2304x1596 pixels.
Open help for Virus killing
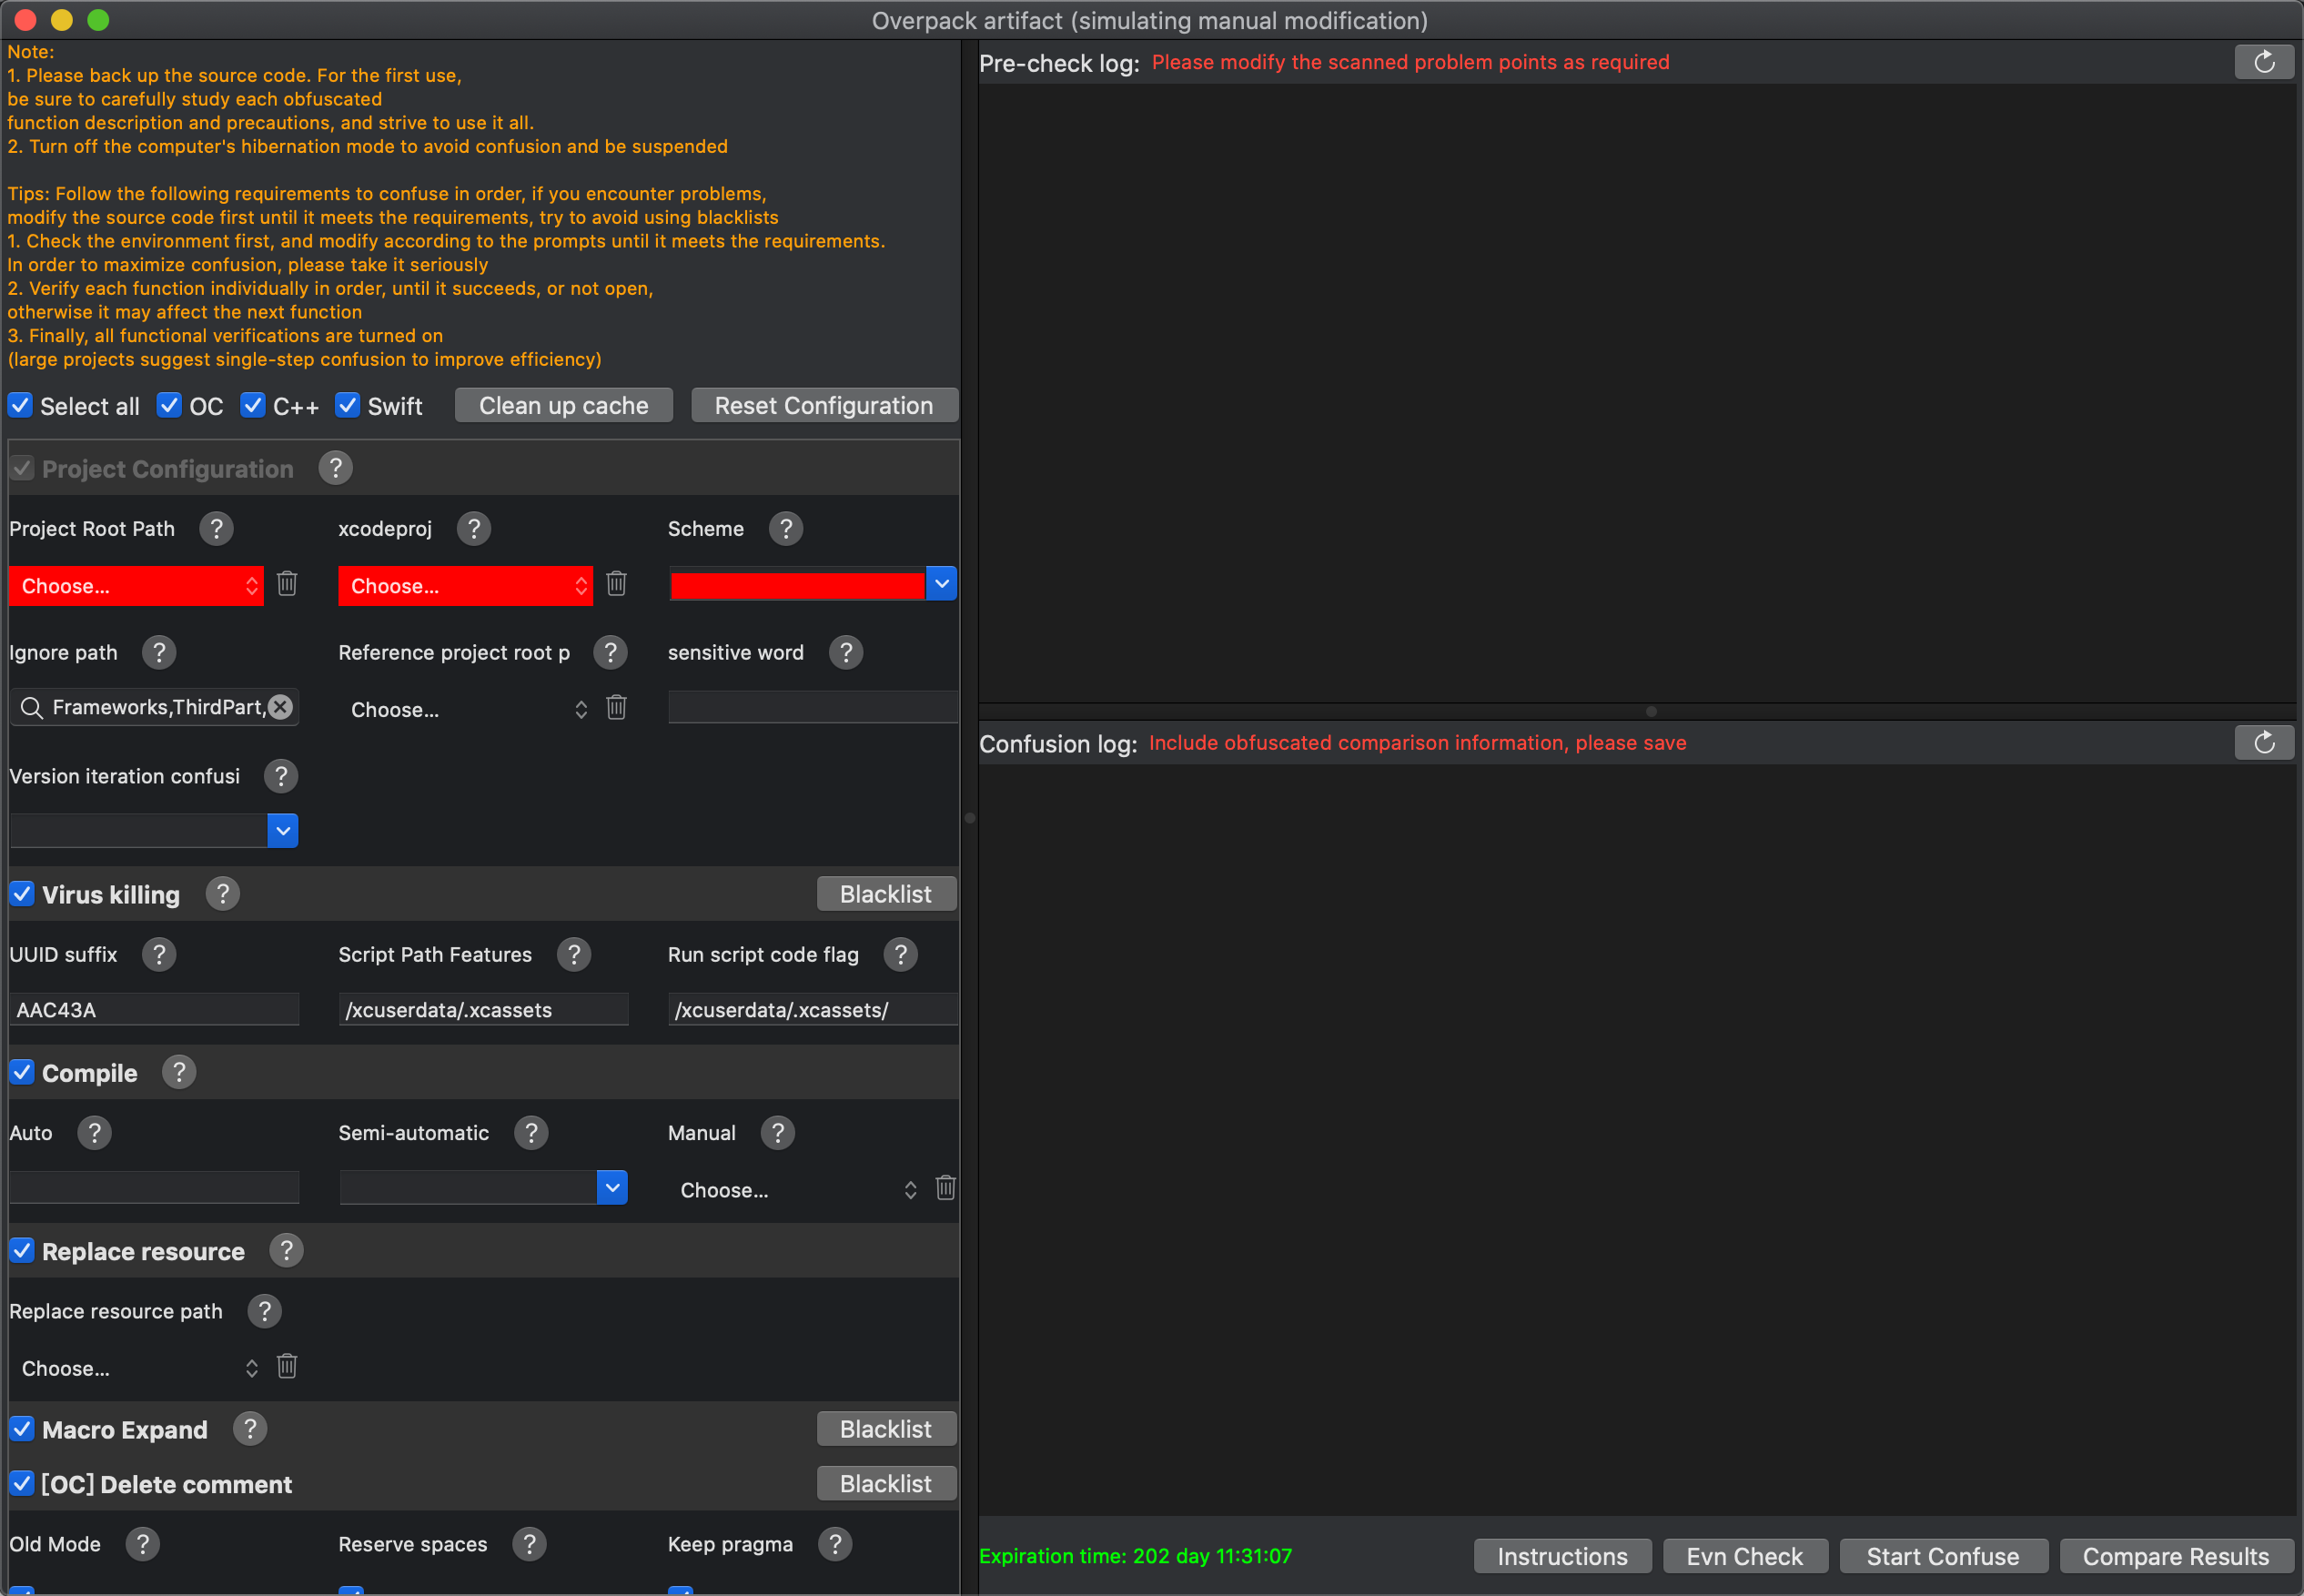coord(222,894)
